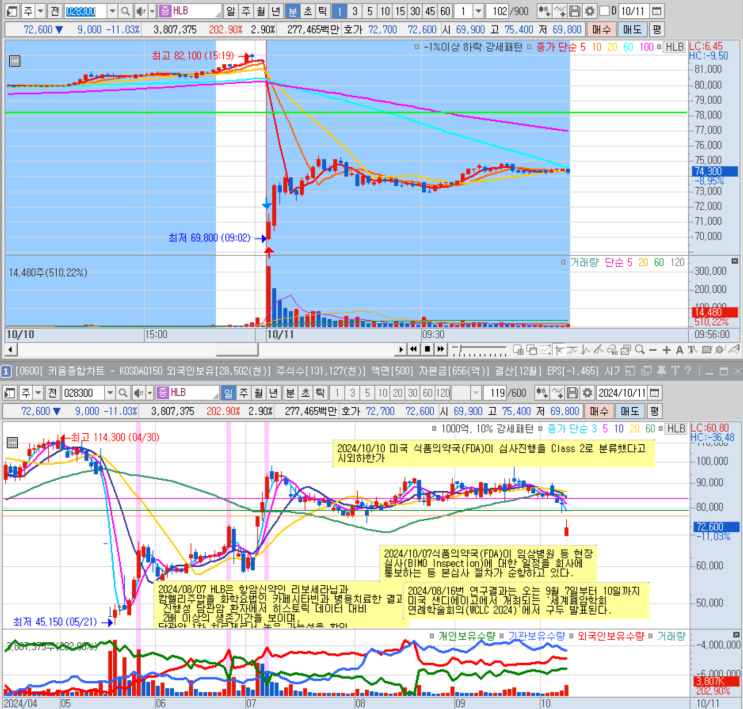Open calendar picker next to 10/11 date
The height and width of the screenshot is (709, 743).
tap(656, 11)
